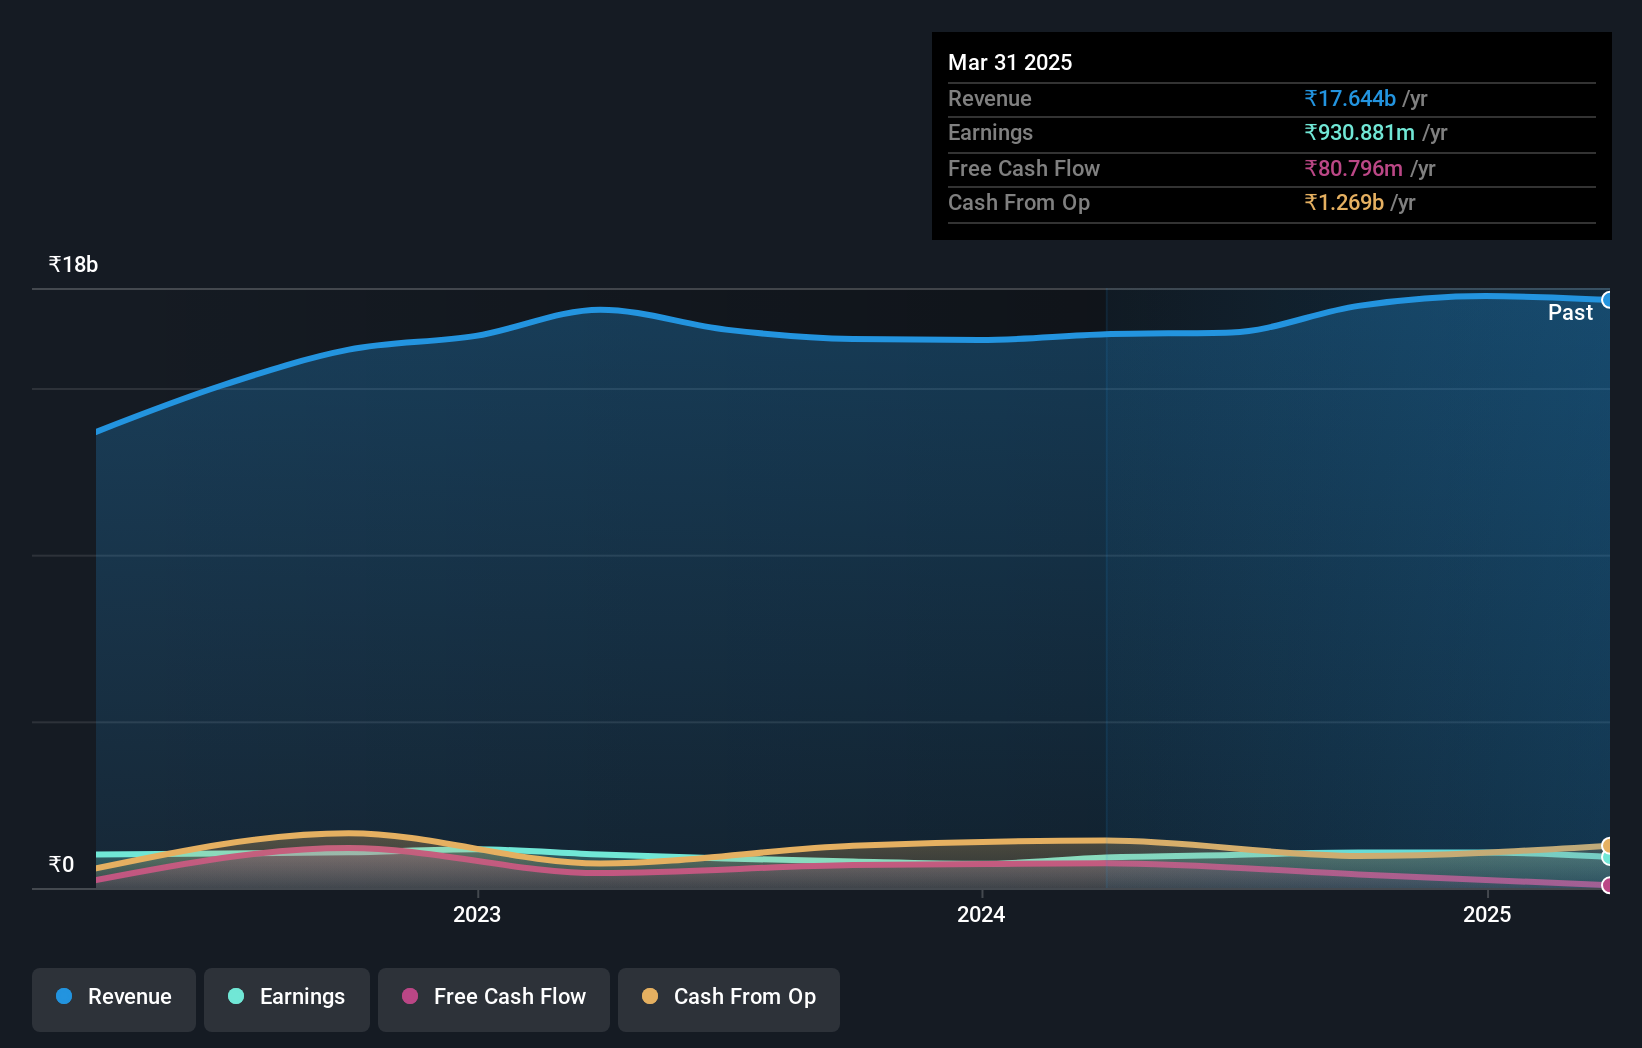Click the pink Free Cash Flow endpoint marker
Viewport: 1642px width, 1048px height.
[1608, 885]
